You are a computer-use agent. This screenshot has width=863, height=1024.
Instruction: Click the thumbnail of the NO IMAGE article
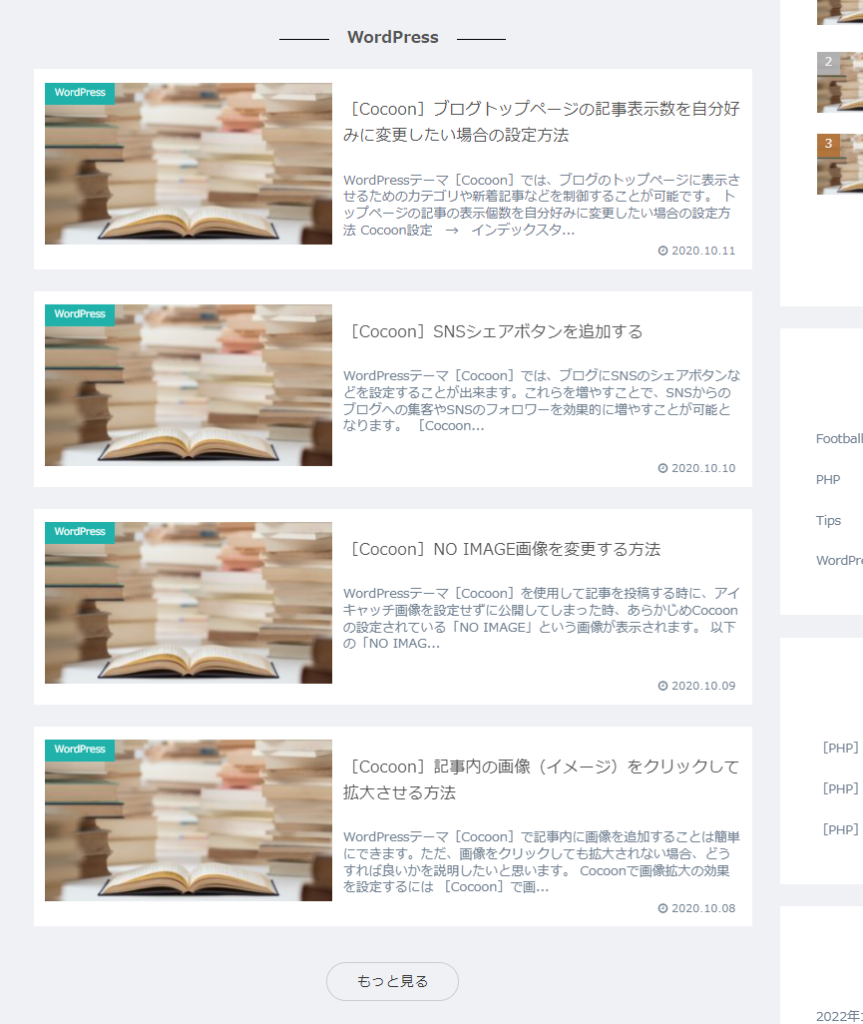(188, 601)
